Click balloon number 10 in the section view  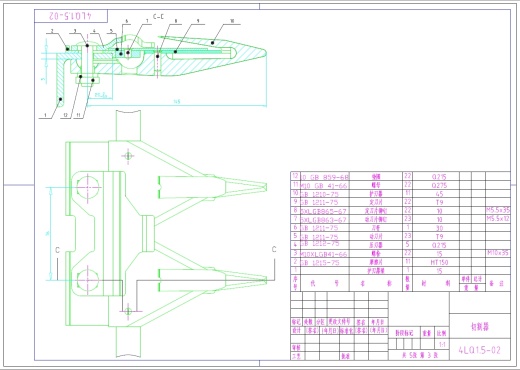click(232, 21)
